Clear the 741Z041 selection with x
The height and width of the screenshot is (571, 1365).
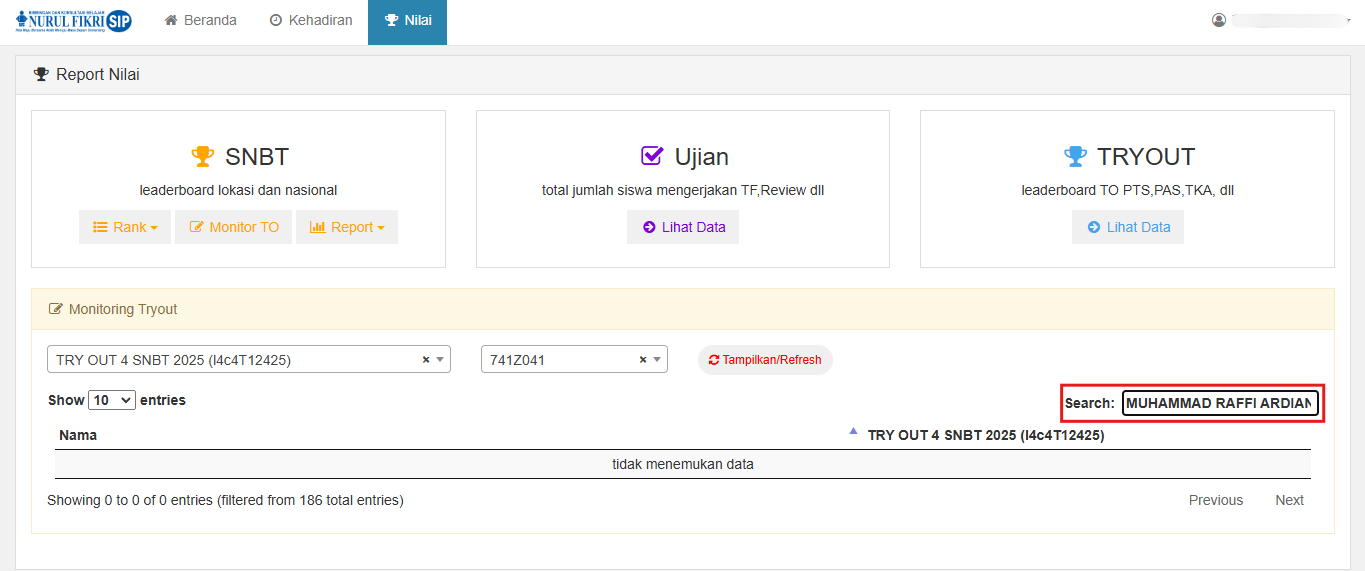[643, 360]
